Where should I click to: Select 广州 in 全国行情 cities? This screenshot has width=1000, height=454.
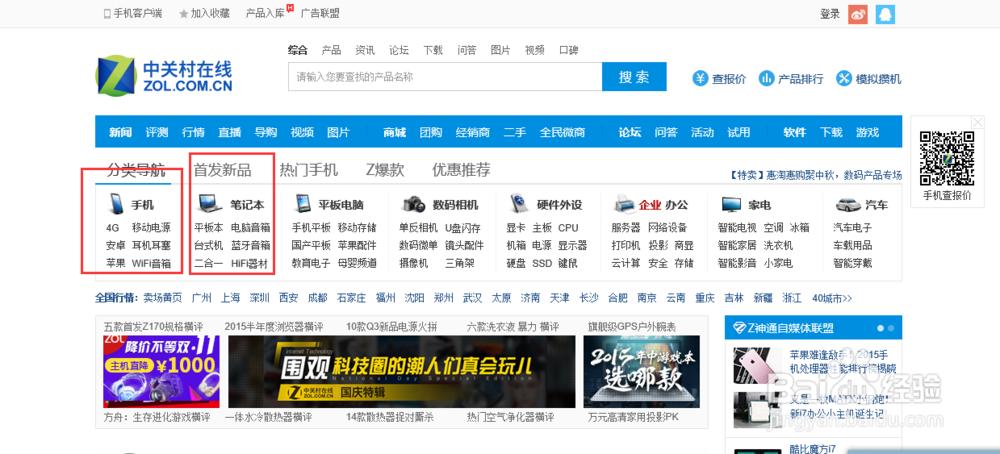coord(202,298)
